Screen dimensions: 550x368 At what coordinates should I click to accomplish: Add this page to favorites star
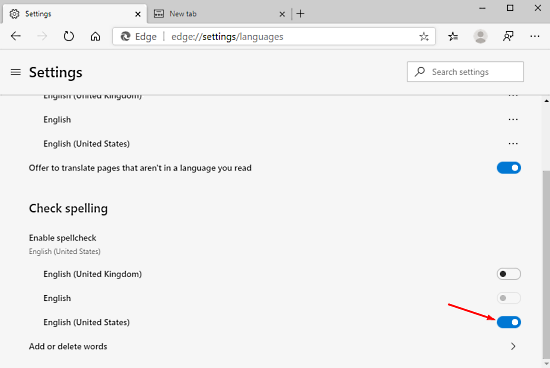pos(424,36)
